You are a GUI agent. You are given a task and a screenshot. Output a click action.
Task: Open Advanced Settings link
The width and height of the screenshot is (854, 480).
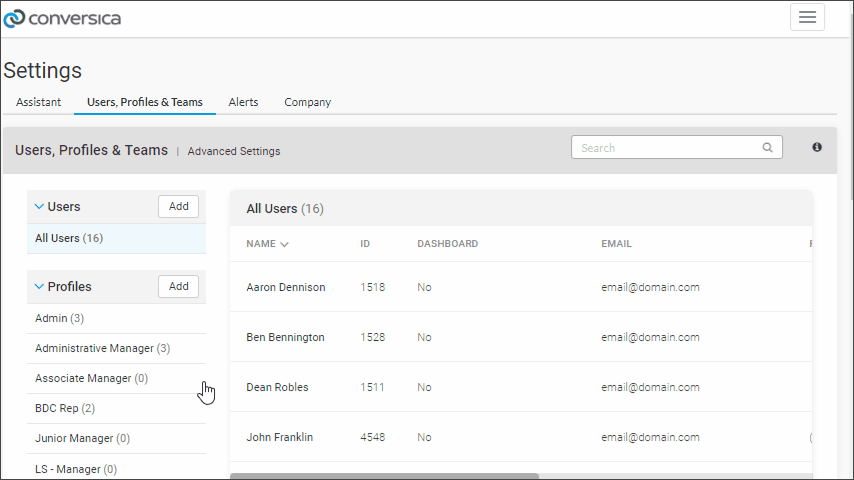234,151
